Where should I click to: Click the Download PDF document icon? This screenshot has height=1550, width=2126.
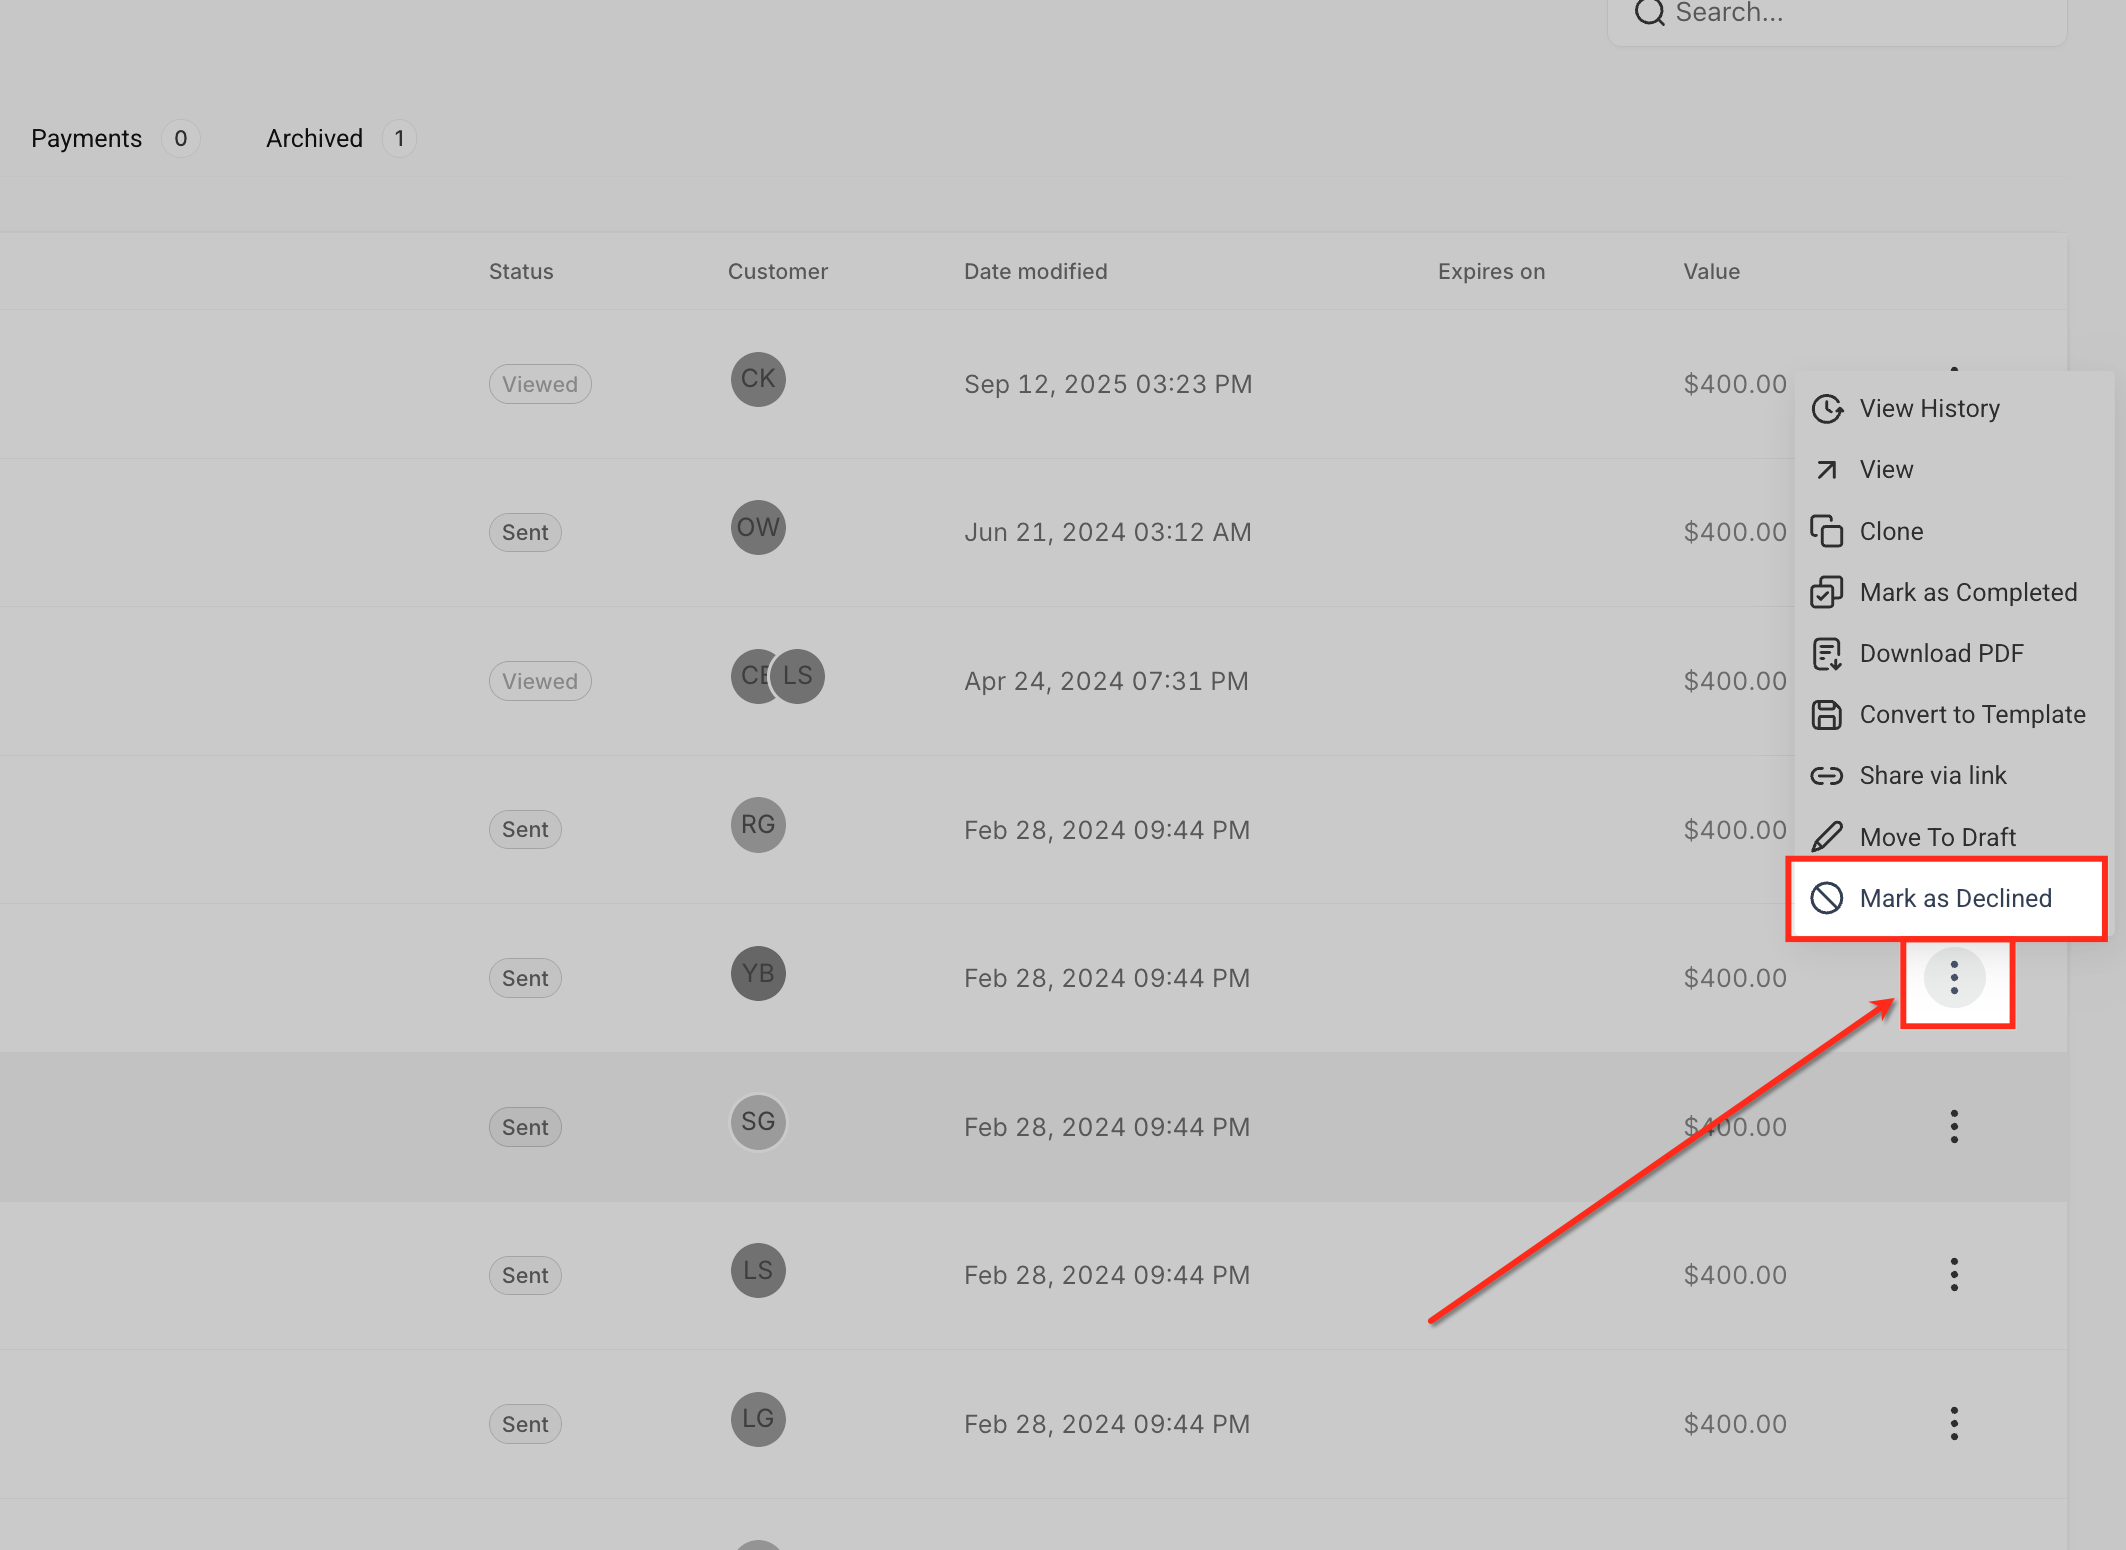[x=1827, y=654]
